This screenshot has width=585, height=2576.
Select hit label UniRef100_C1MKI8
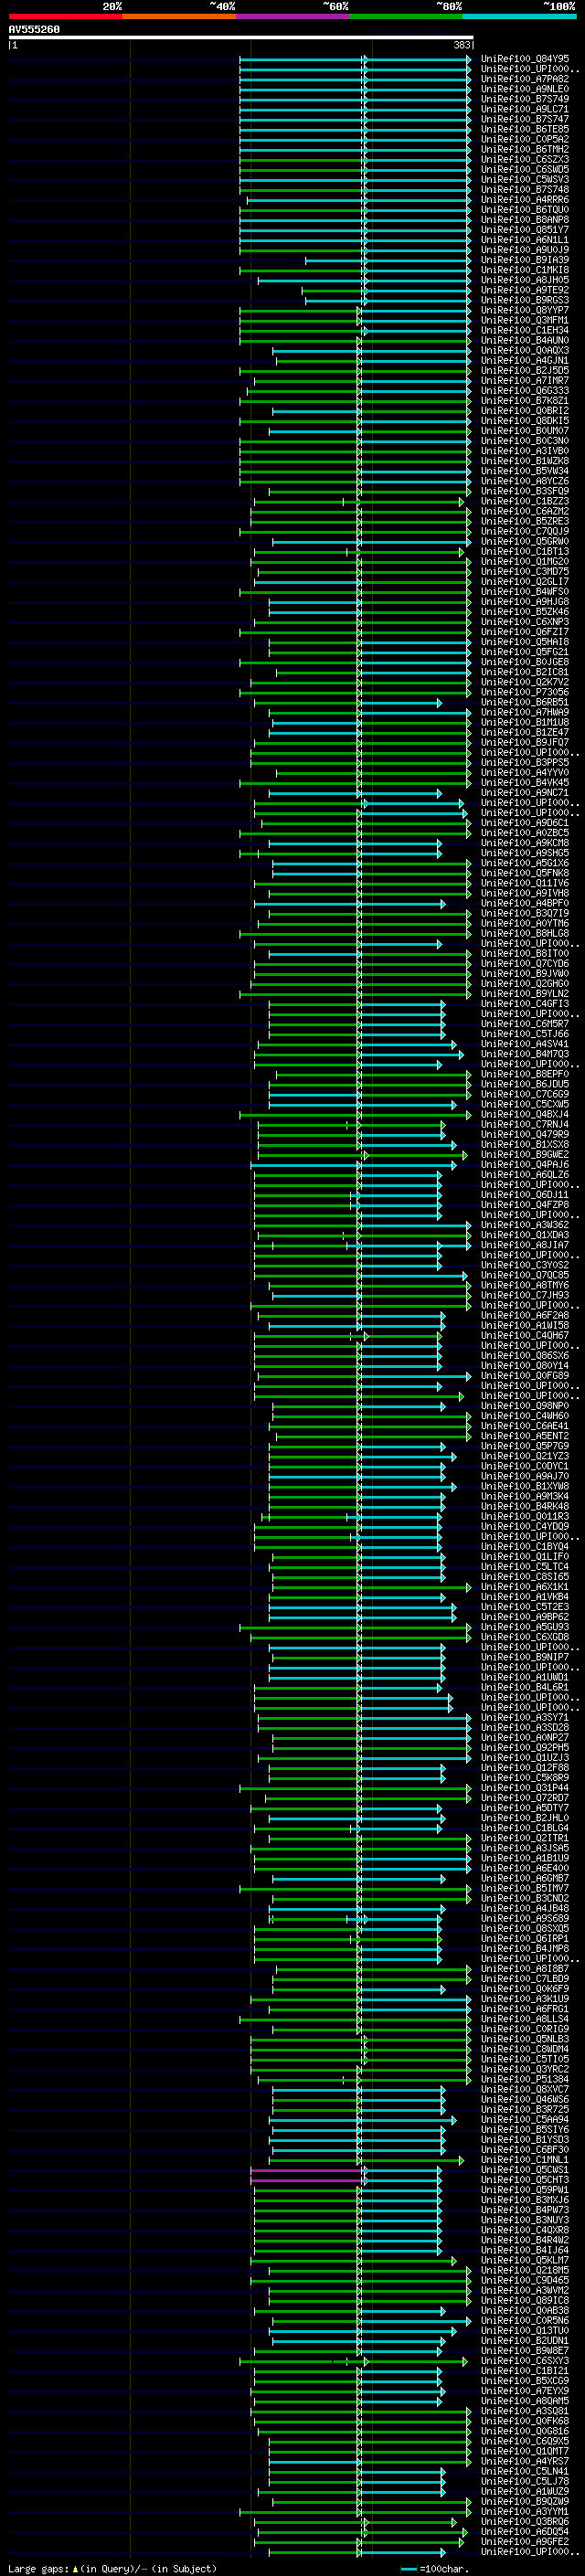(x=525, y=270)
